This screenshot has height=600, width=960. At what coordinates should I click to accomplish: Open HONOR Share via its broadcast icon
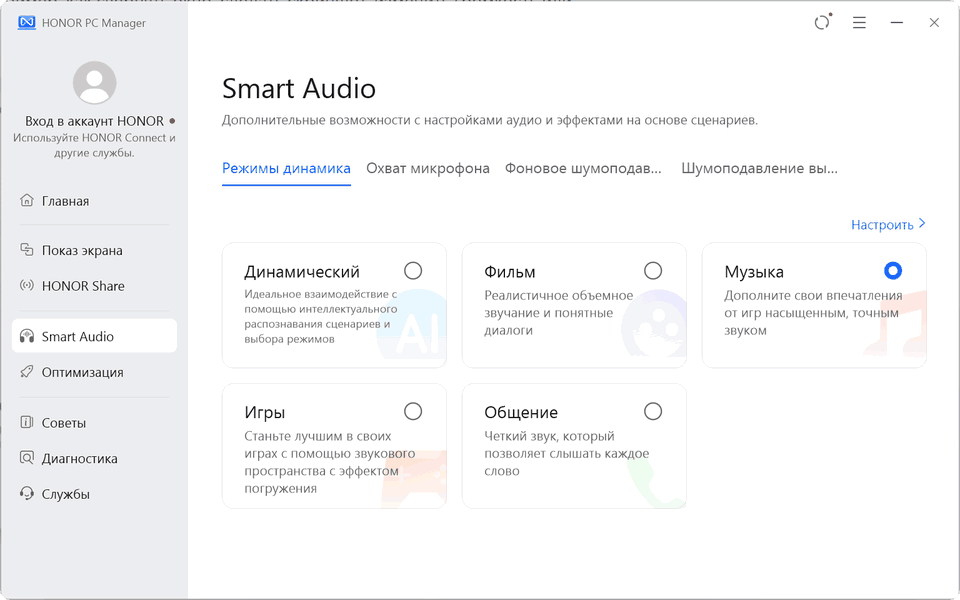26,285
